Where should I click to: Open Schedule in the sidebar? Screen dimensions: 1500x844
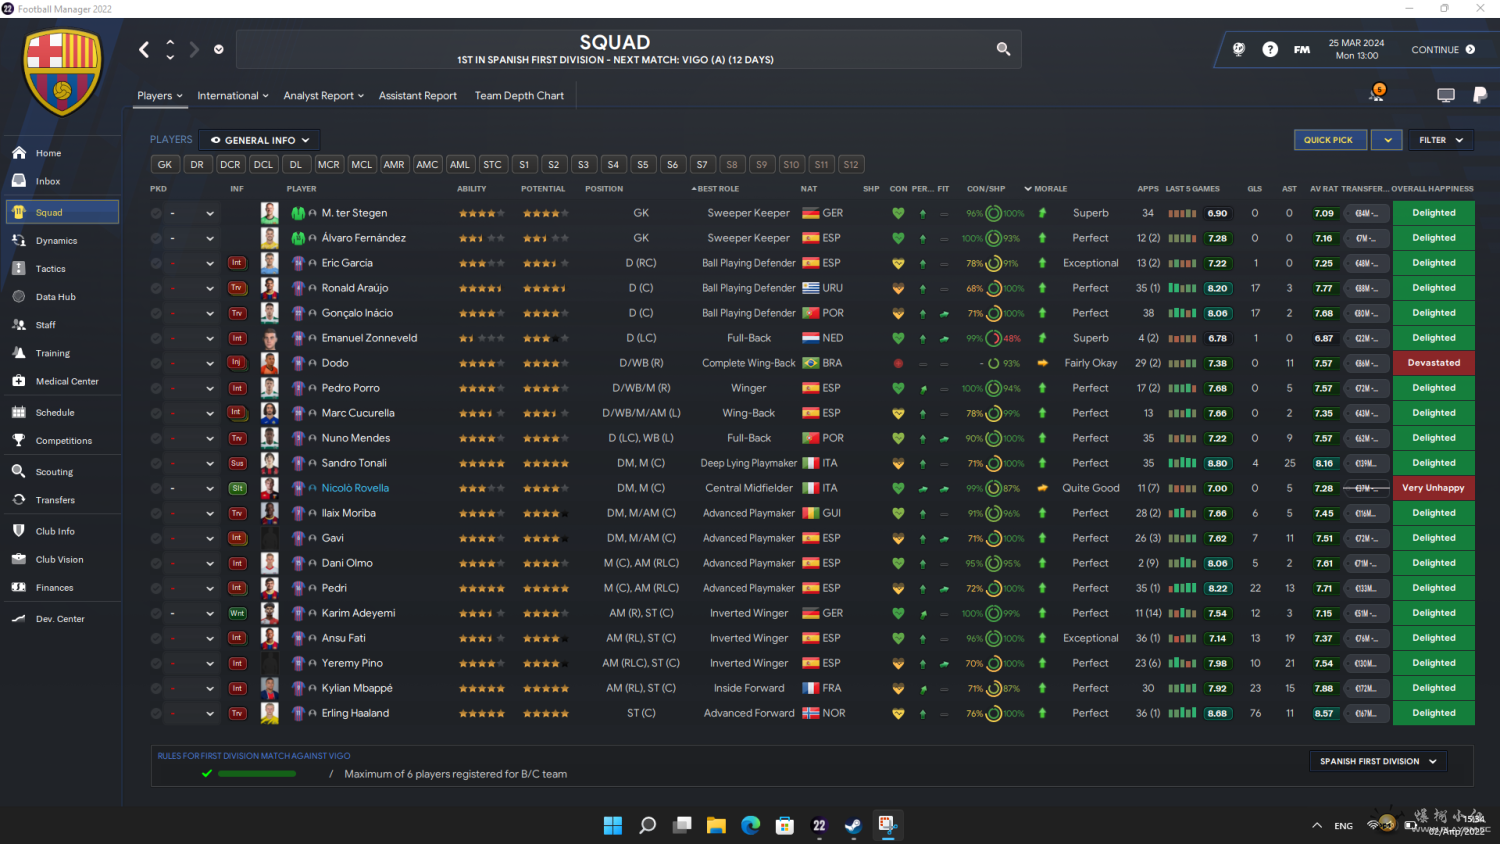coord(55,412)
